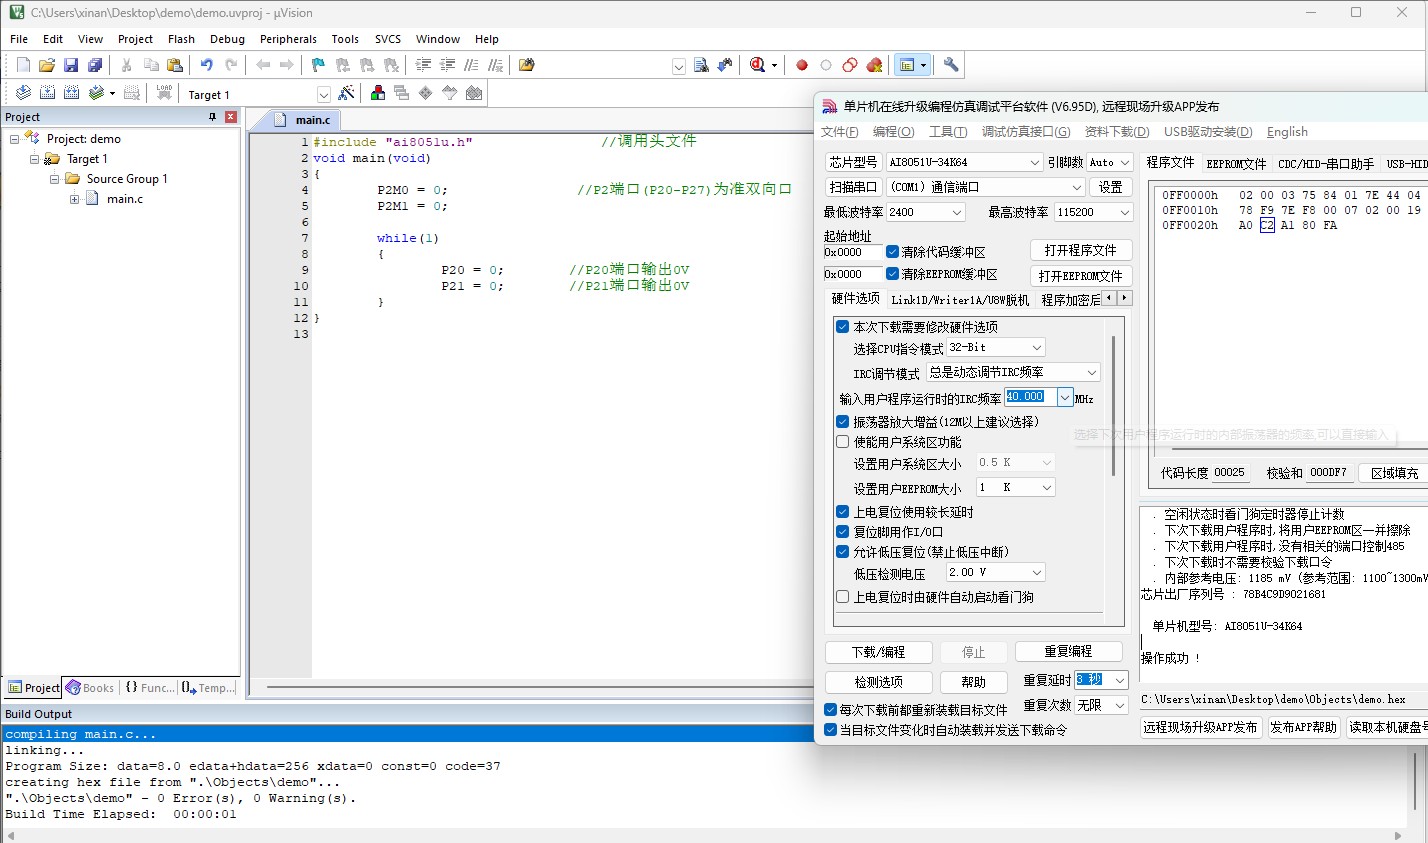
Task: Click the Start Debug Session magnifier icon
Action: pyautogui.click(x=758, y=65)
